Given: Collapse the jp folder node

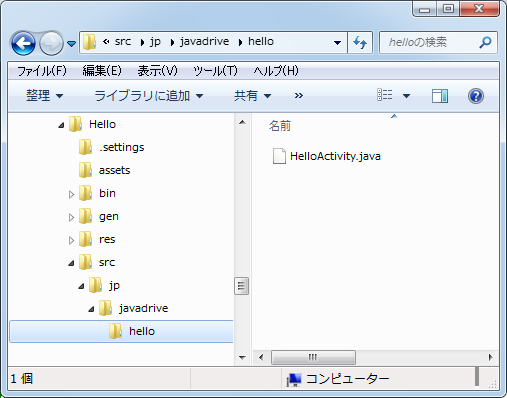Looking at the screenshot, I should (81, 286).
